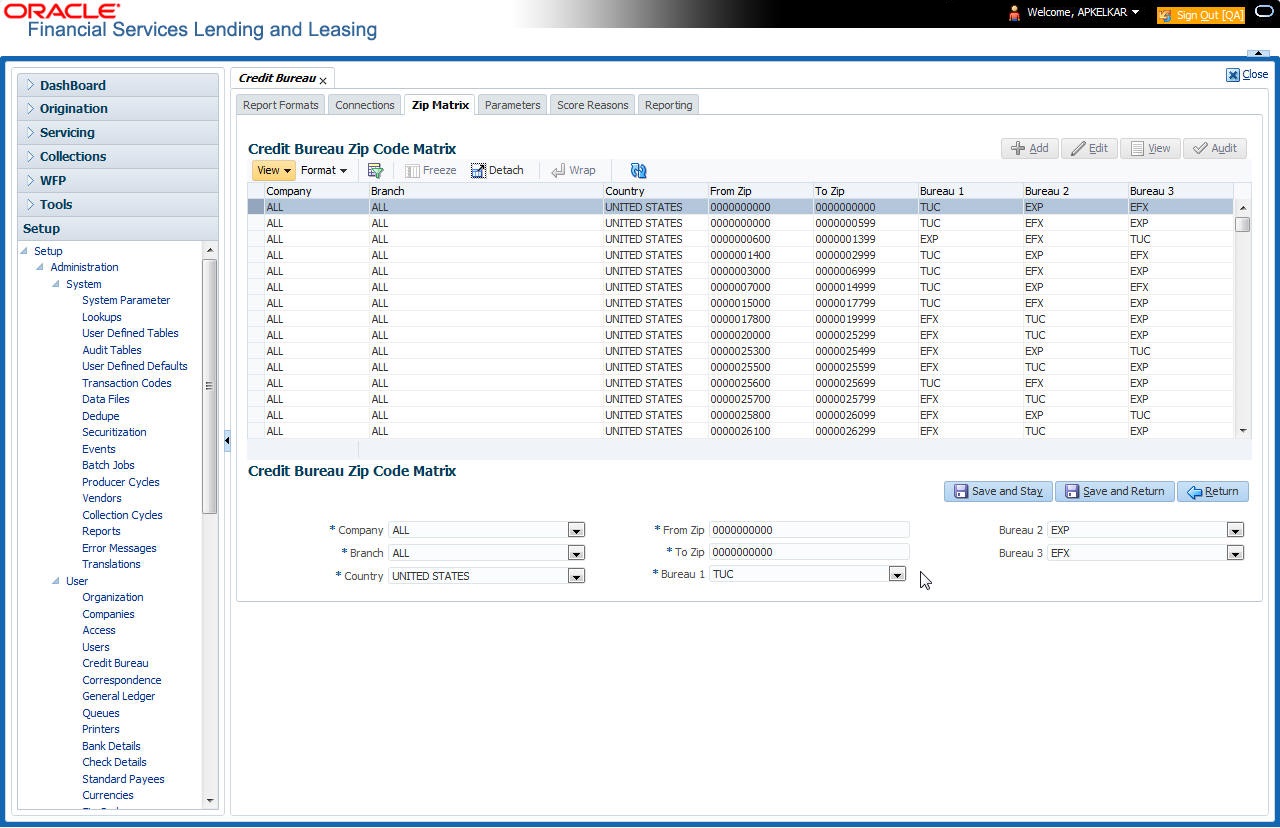Viewport: 1280px width, 828px height.
Task: Open the Company dropdown
Action: point(576,530)
